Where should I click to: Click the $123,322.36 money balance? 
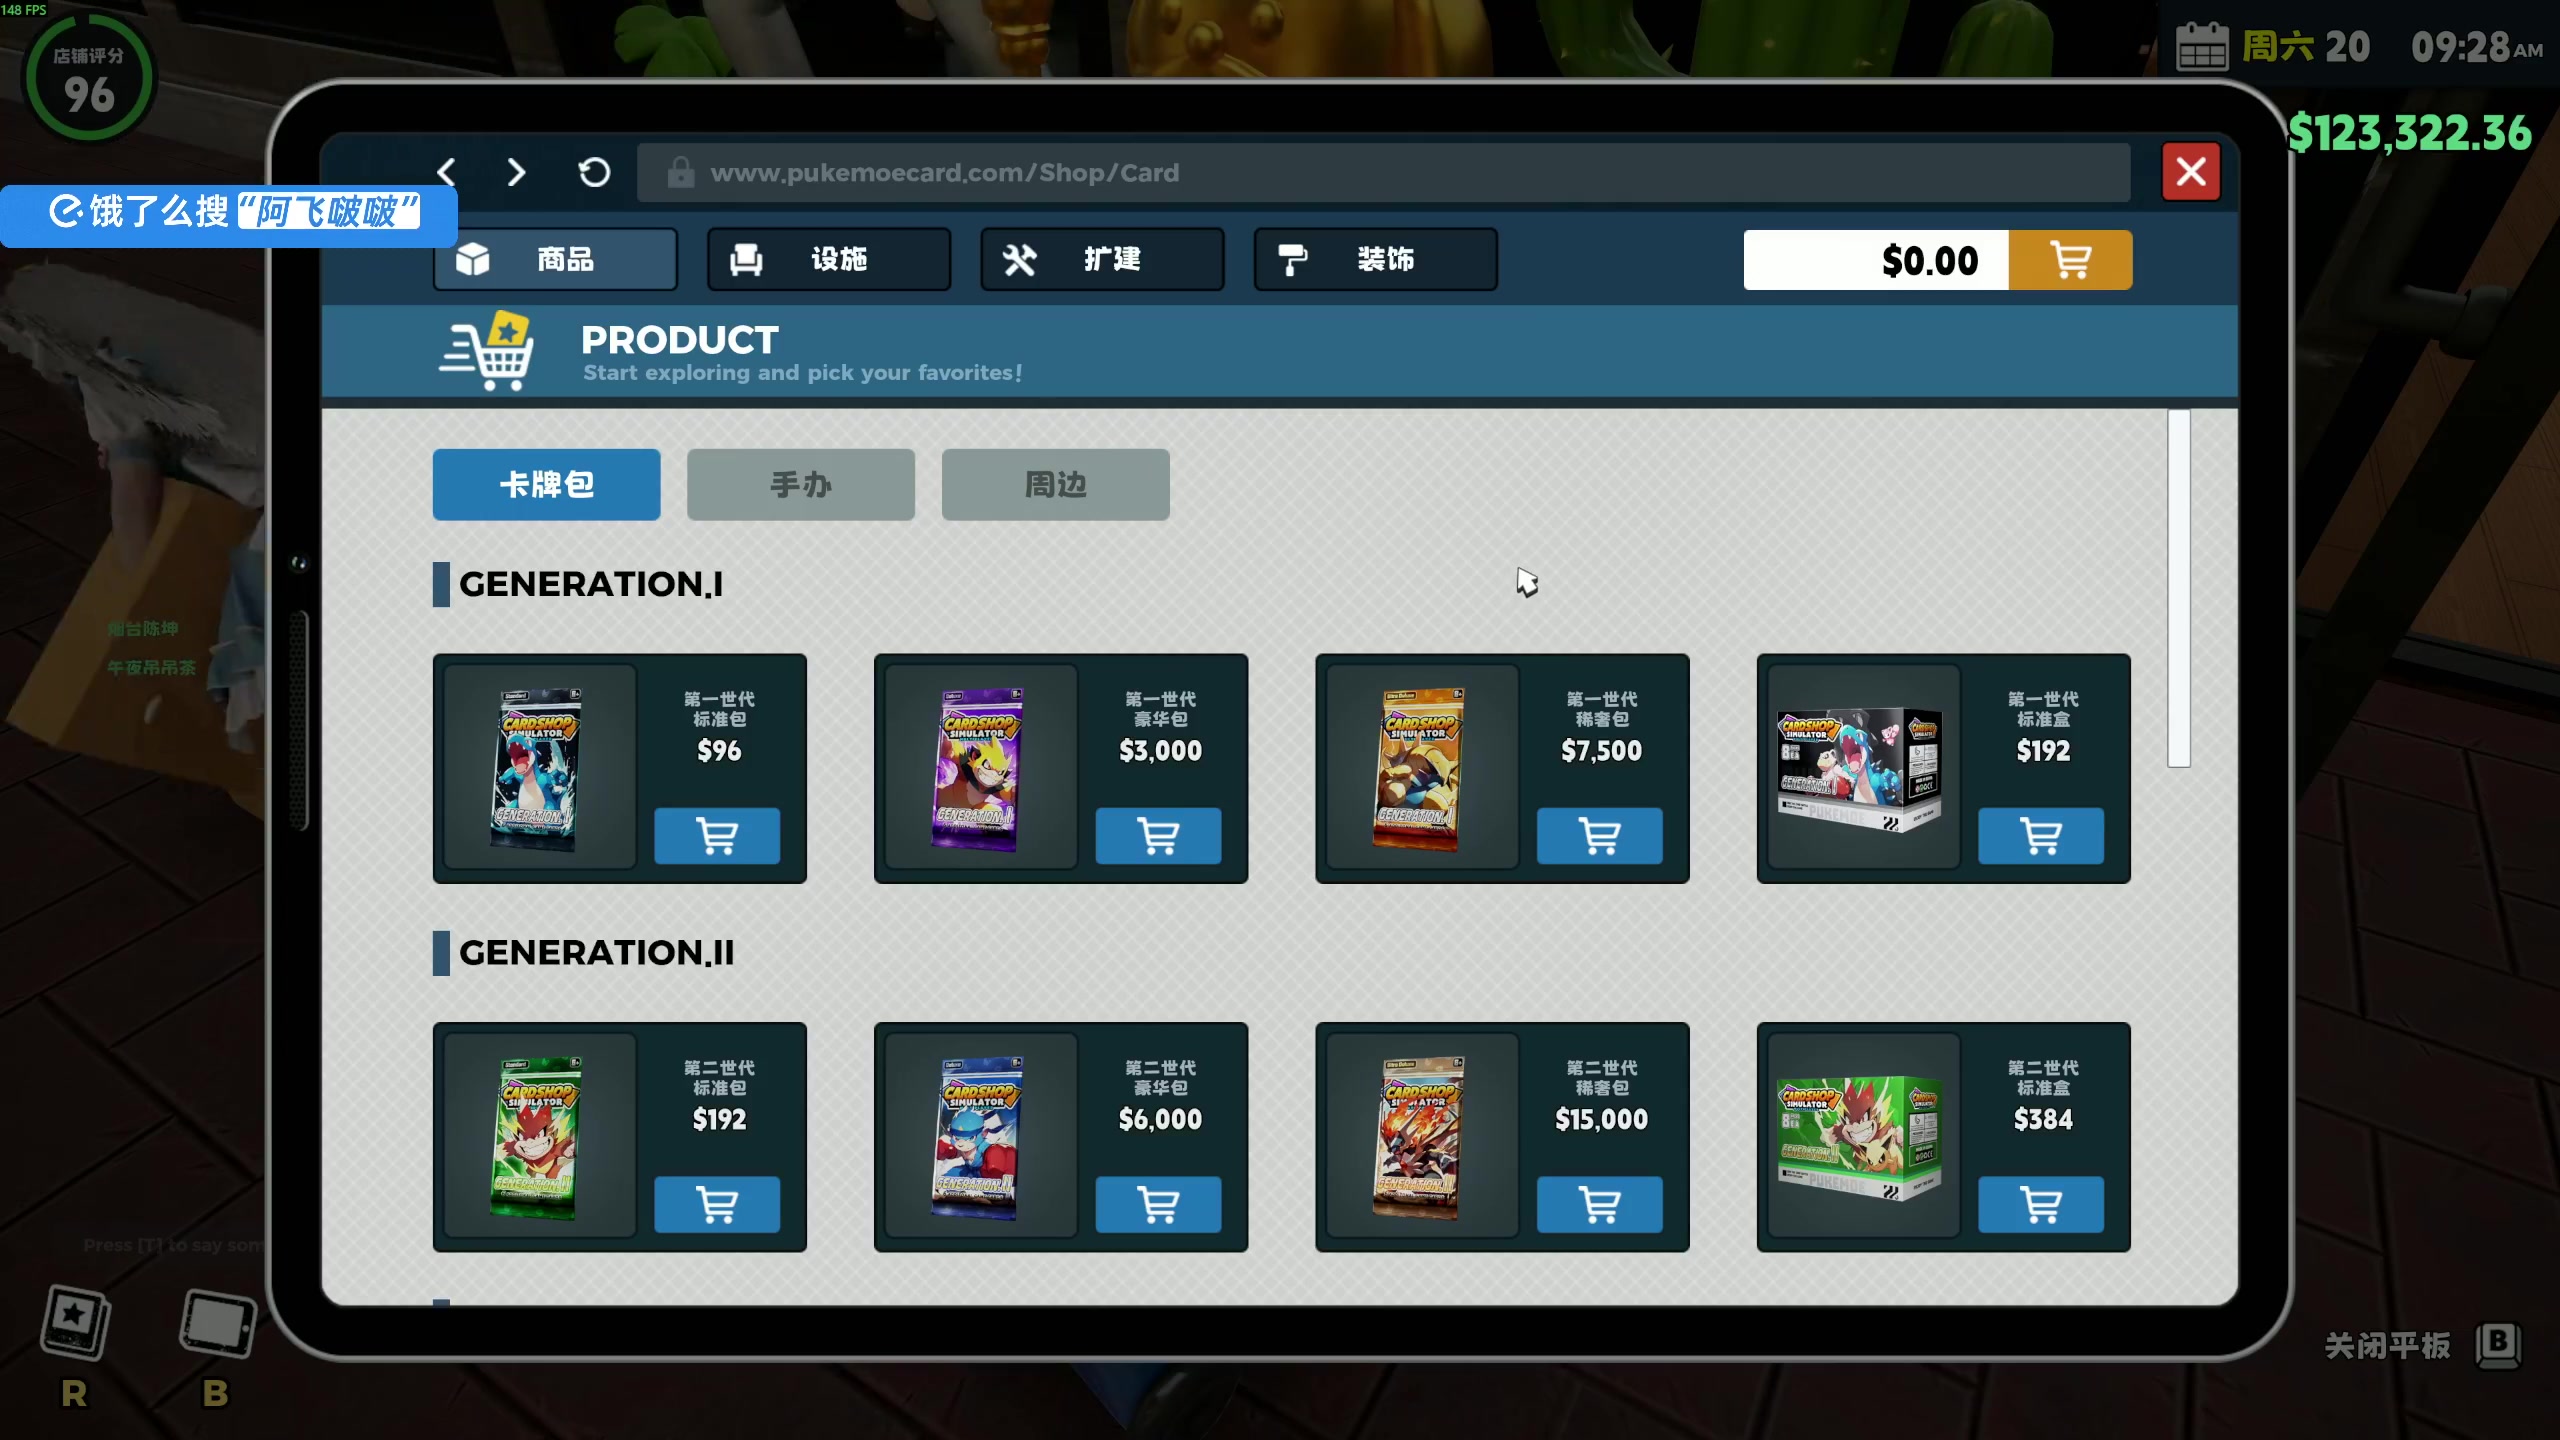point(2410,132)
